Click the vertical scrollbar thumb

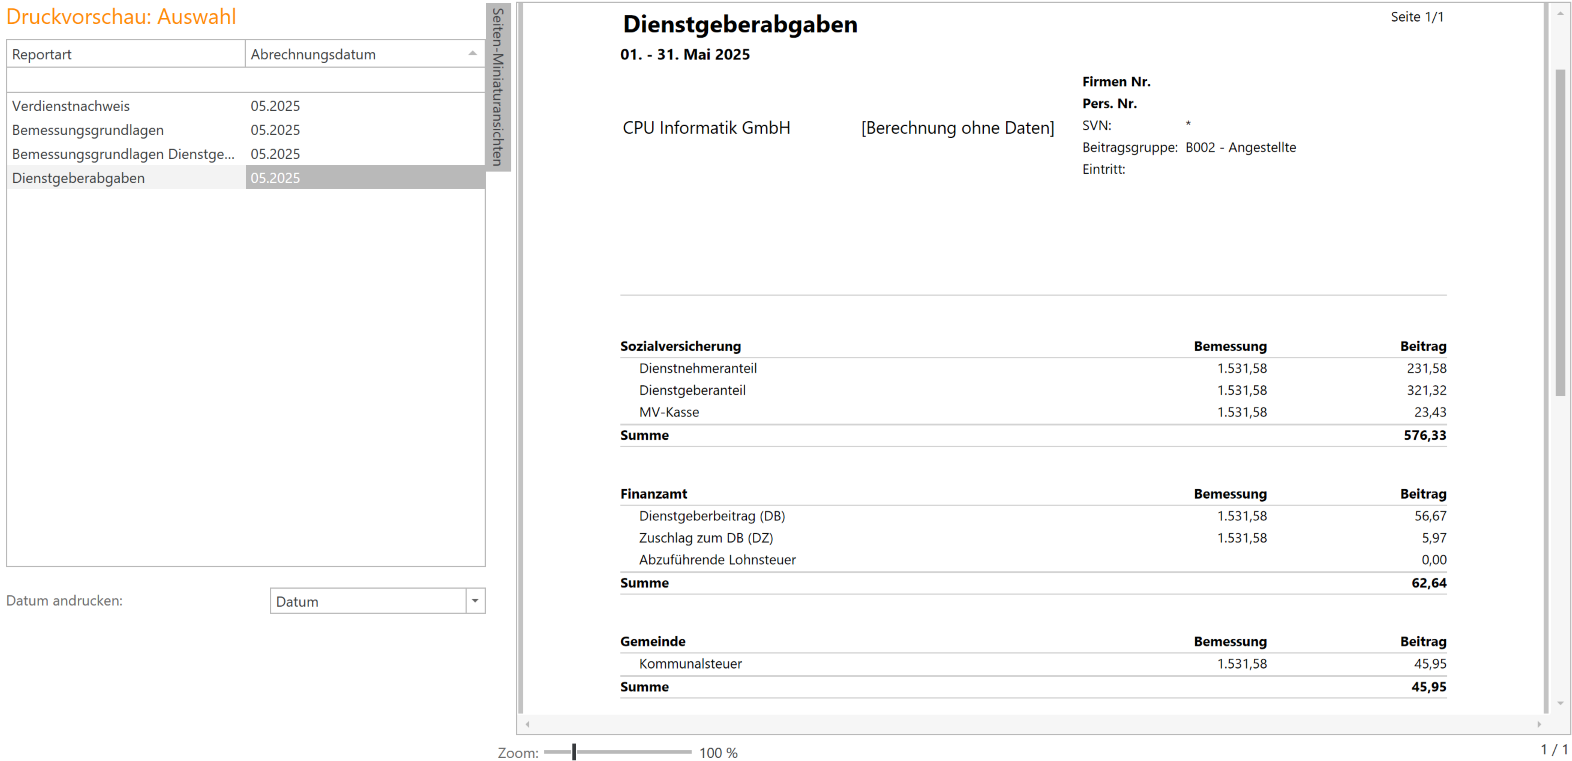[x=1560, y=233]
